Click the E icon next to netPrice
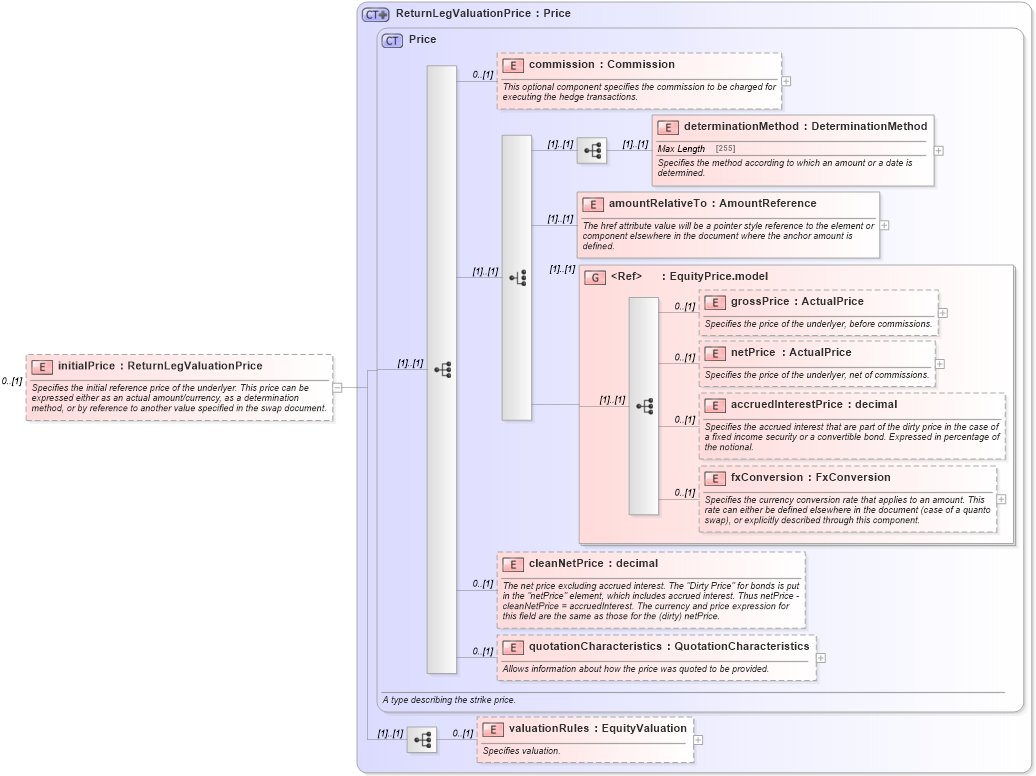This screenshot has height=776, width=1036. coord(715,354)
